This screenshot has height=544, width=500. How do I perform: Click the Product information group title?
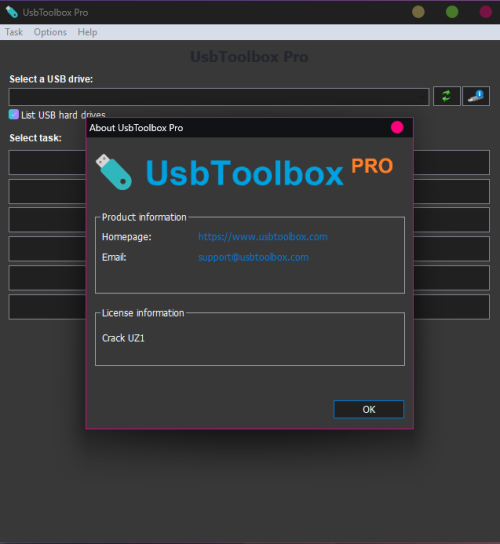[x=144, y=217]
